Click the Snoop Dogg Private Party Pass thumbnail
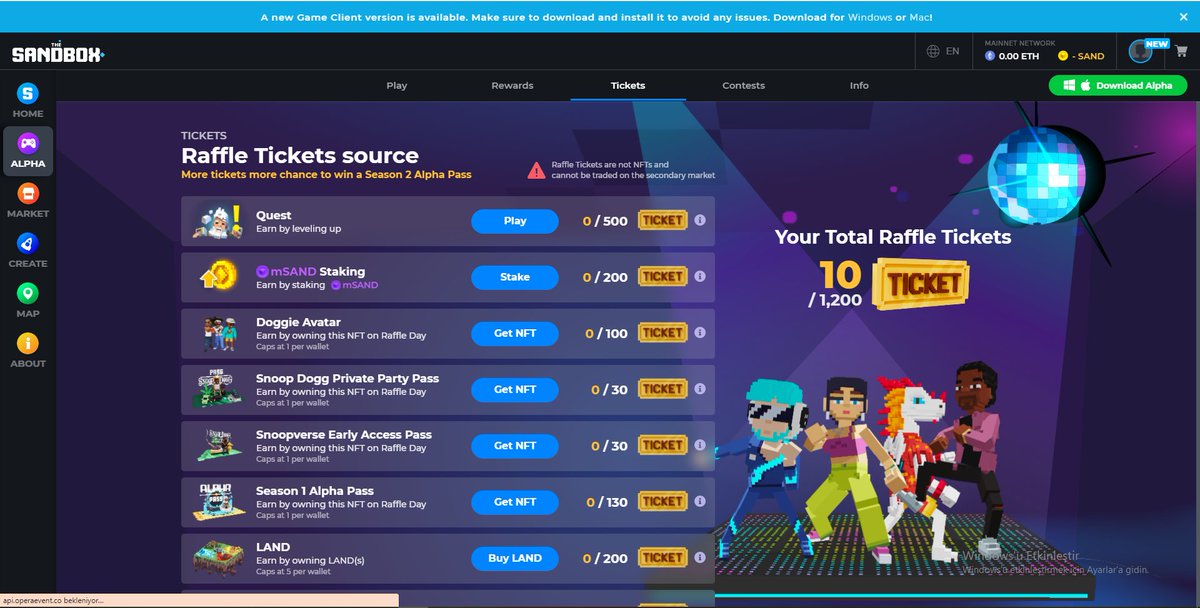The width and height of the screenshot is (1200, 608). point(218,390)
